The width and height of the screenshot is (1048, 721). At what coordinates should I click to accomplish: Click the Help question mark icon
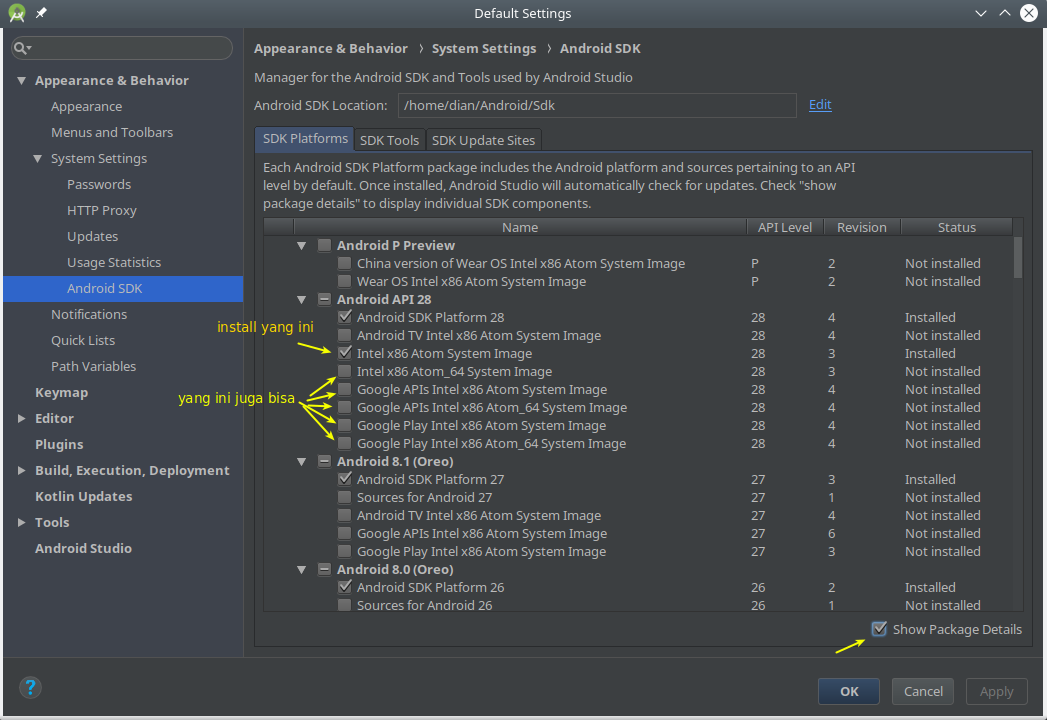30,687
